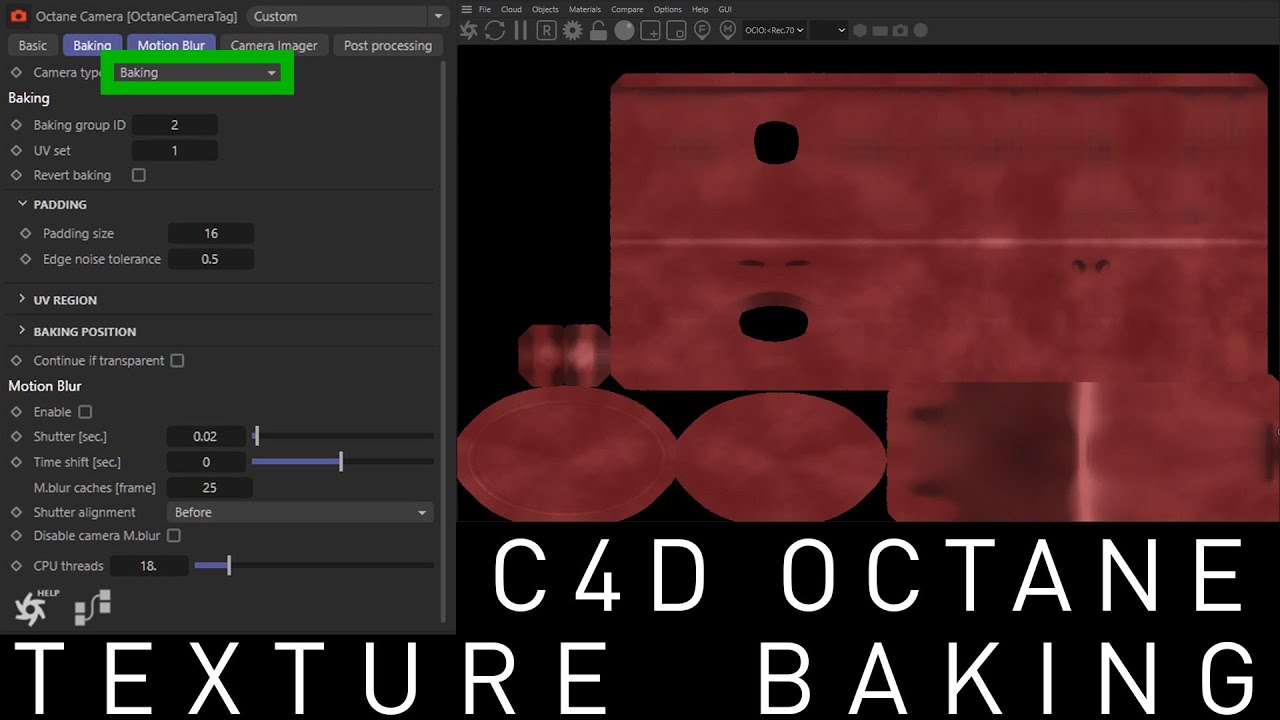Click the Octane send scene render icon

click(469, 30)
